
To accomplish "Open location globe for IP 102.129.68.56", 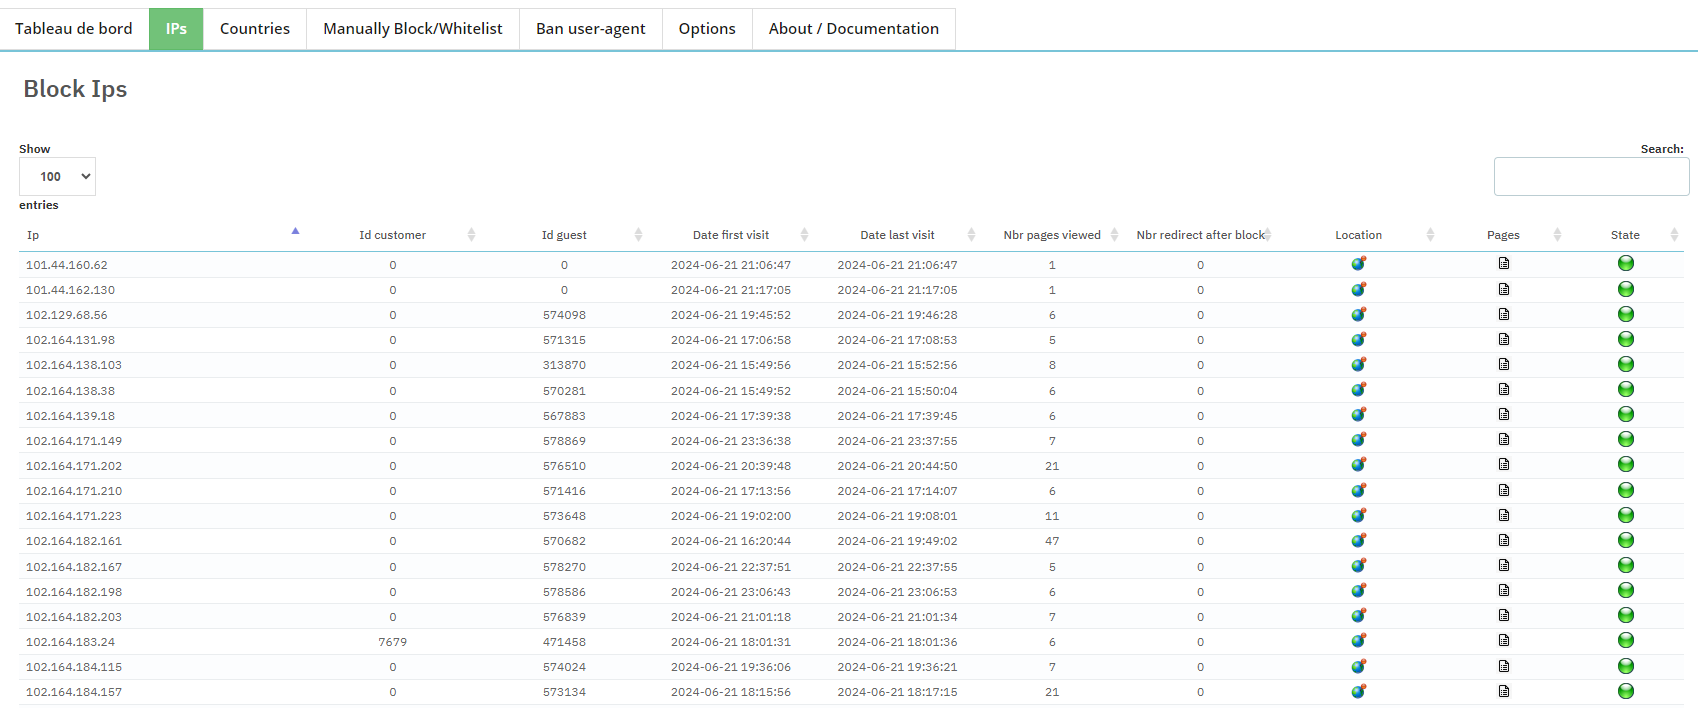I will 1358,314.
